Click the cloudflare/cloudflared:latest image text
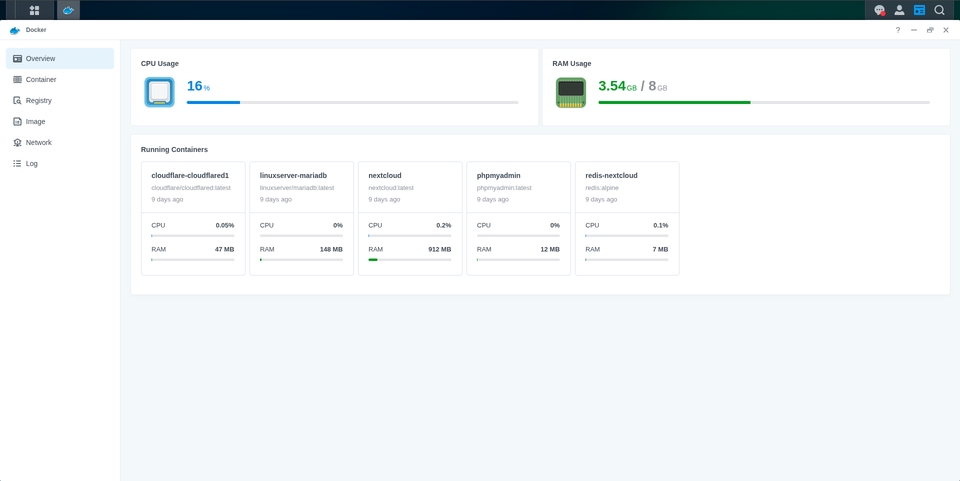Viewport: 960px width, 481px height. 191,188
